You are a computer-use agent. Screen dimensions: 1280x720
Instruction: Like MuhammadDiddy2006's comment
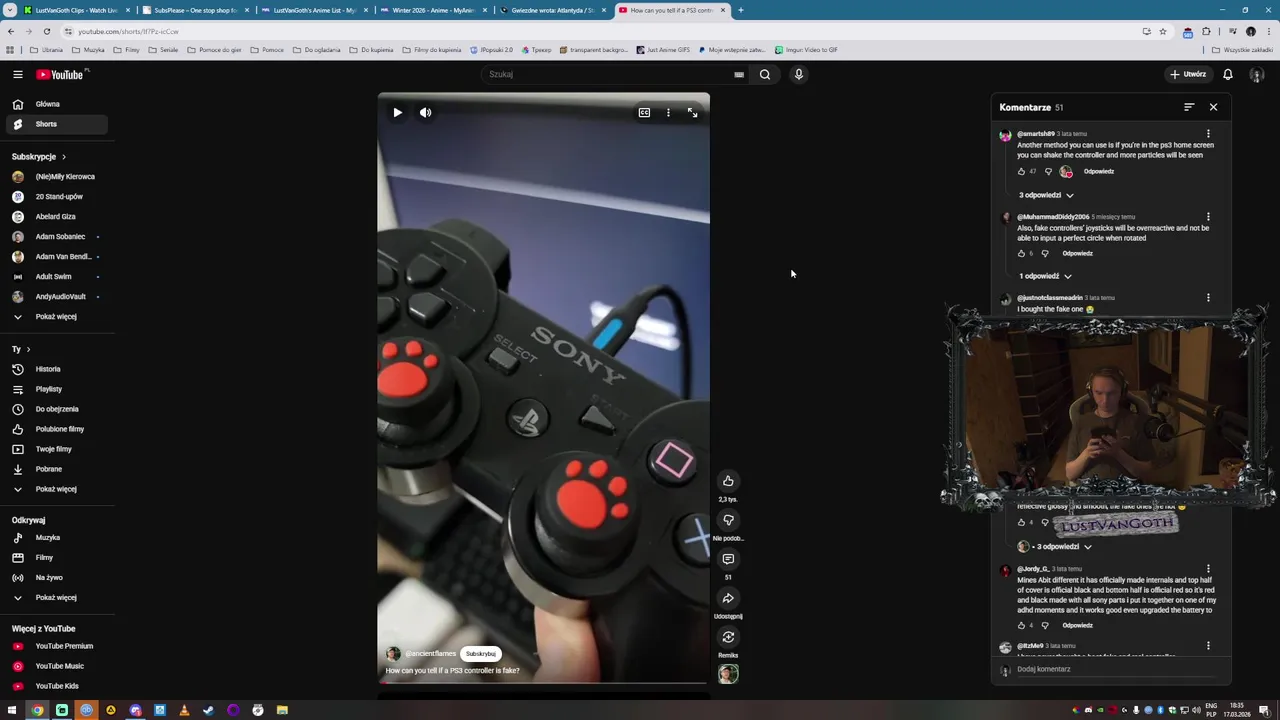[x=1021, y=254]
